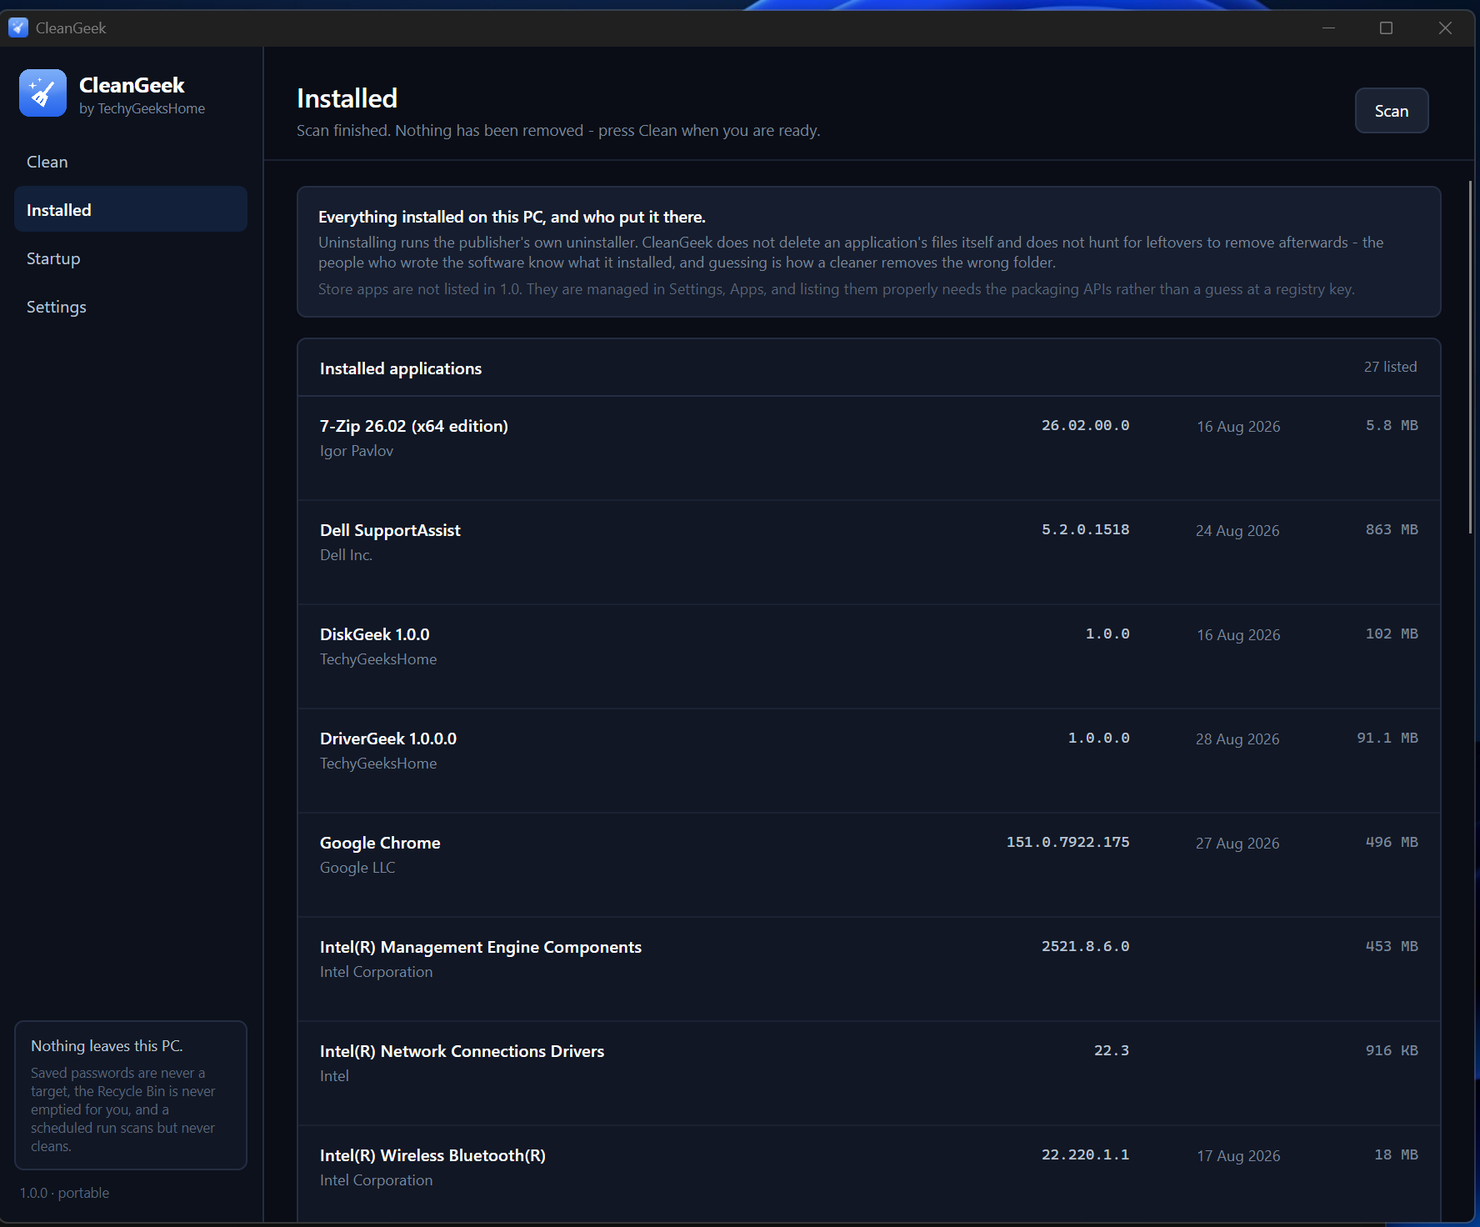Viewport: 1480px width, 1227px height.
Task: Click version 26.02.00.0 of 7-Zip
Action: point(1085,425)
